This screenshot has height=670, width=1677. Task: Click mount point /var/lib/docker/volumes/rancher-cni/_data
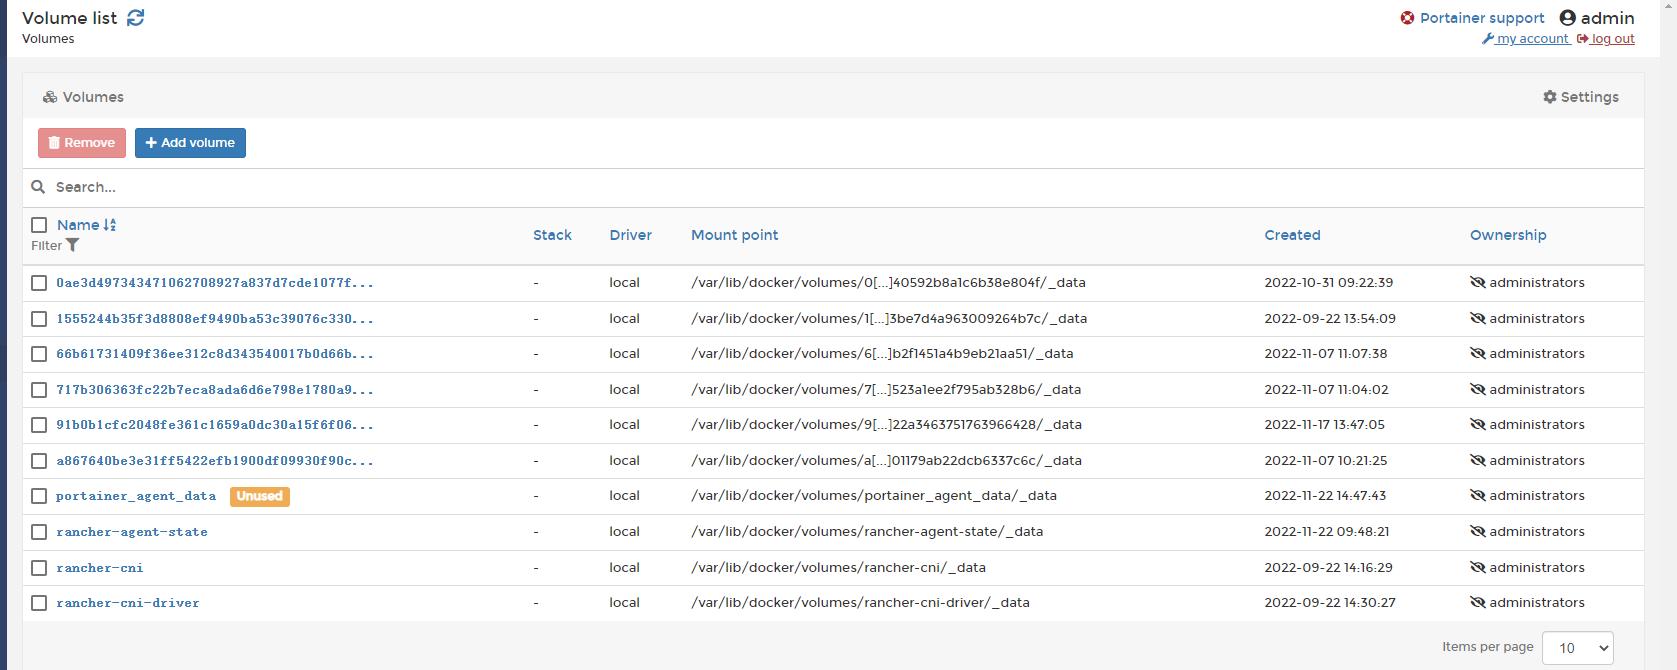pos(838,568)
